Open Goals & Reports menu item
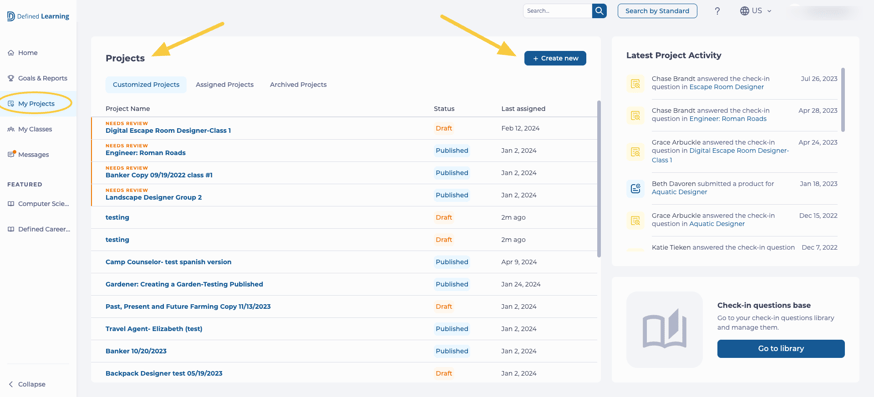 click(x=42, y=78)
